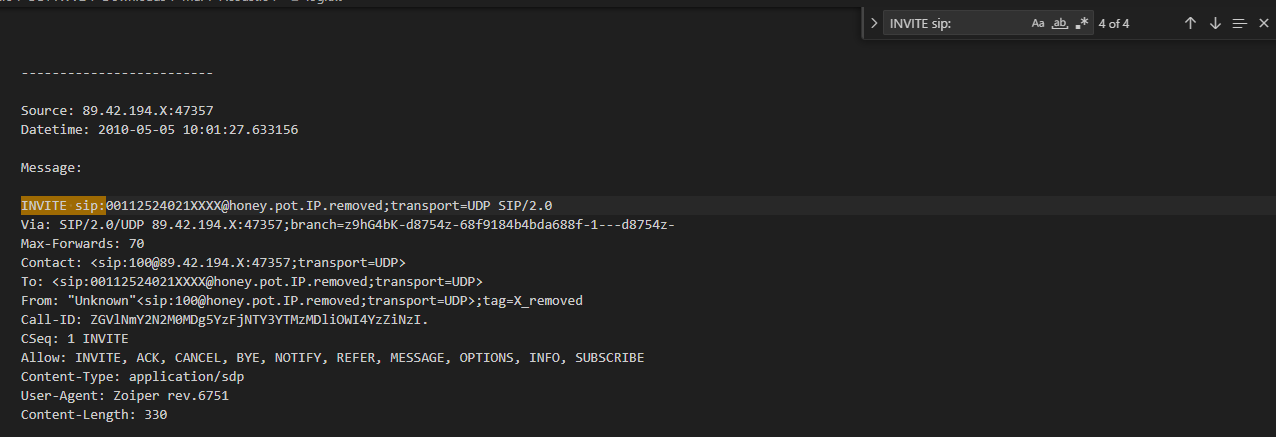Click the highlighted "INVITE sip:" match
The width and height of the screenshot is (1276, 437).
pos(63,205)
